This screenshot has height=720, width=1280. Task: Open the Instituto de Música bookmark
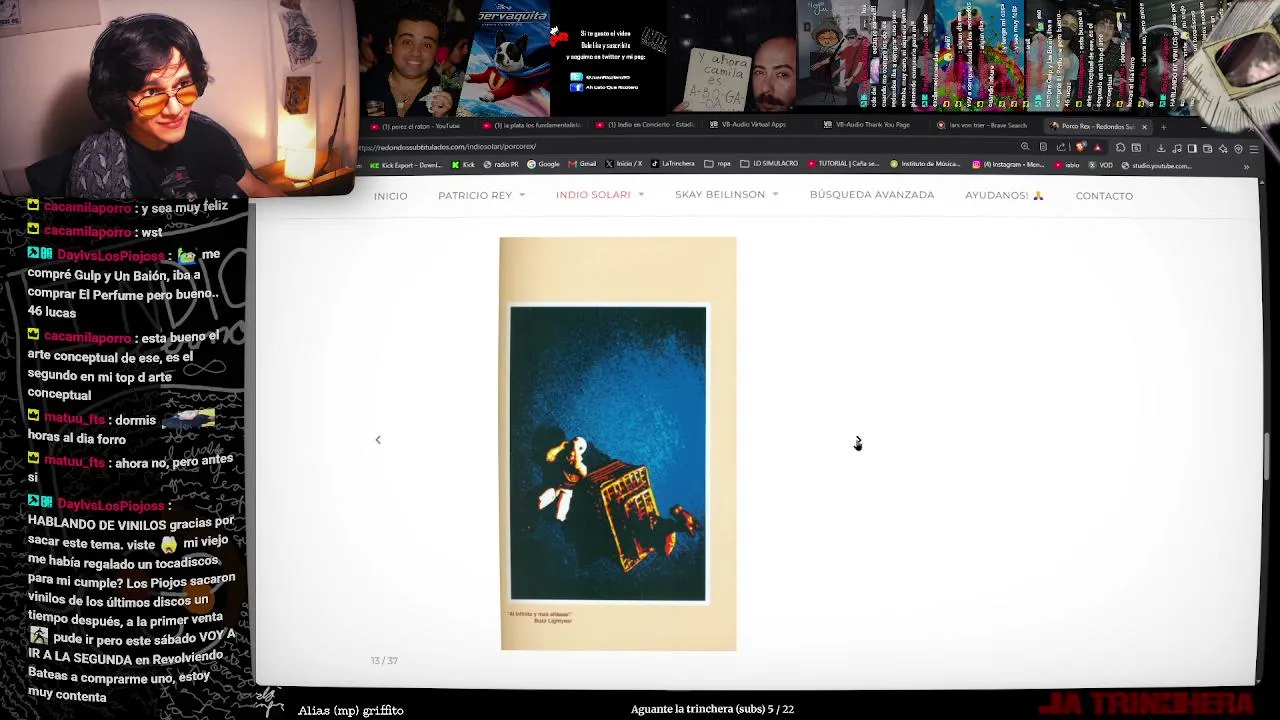[x=925, y=164]
